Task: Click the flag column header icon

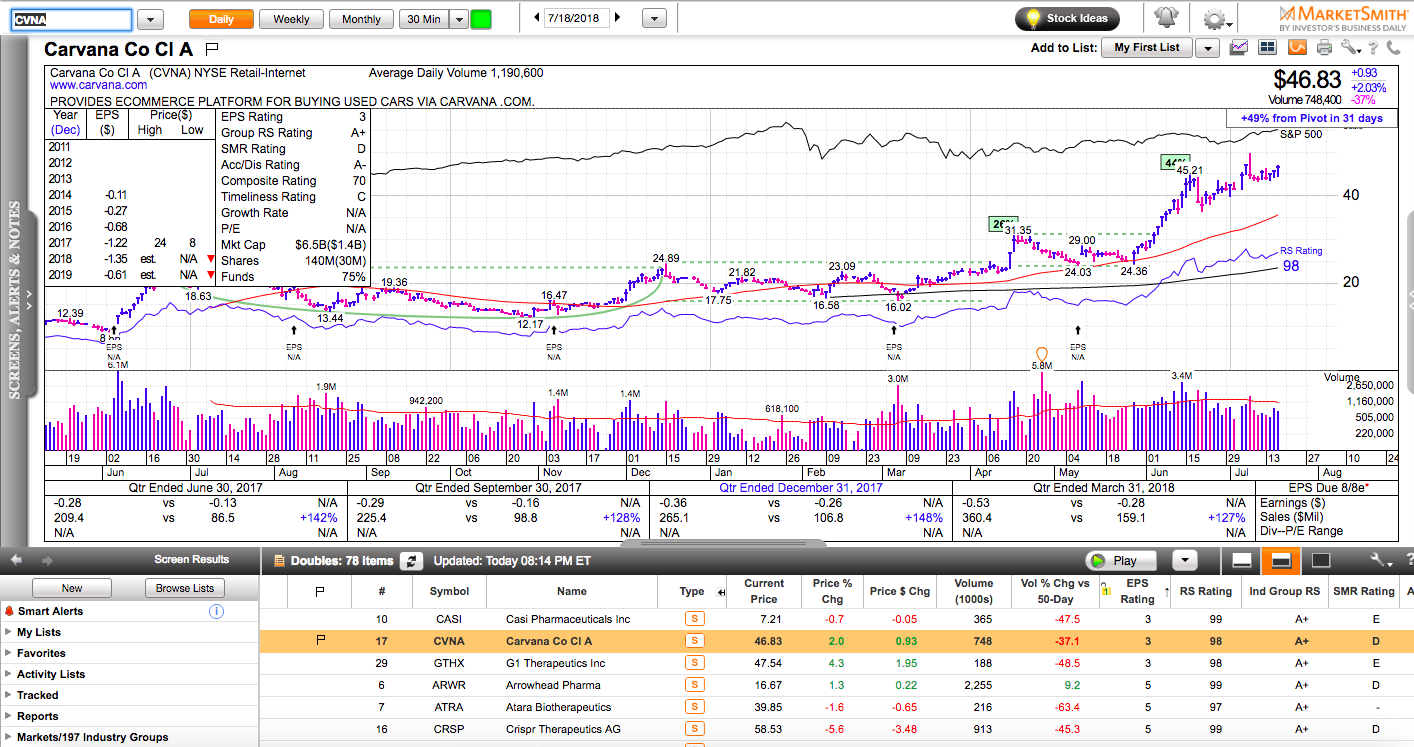Action: pos(320,591)
